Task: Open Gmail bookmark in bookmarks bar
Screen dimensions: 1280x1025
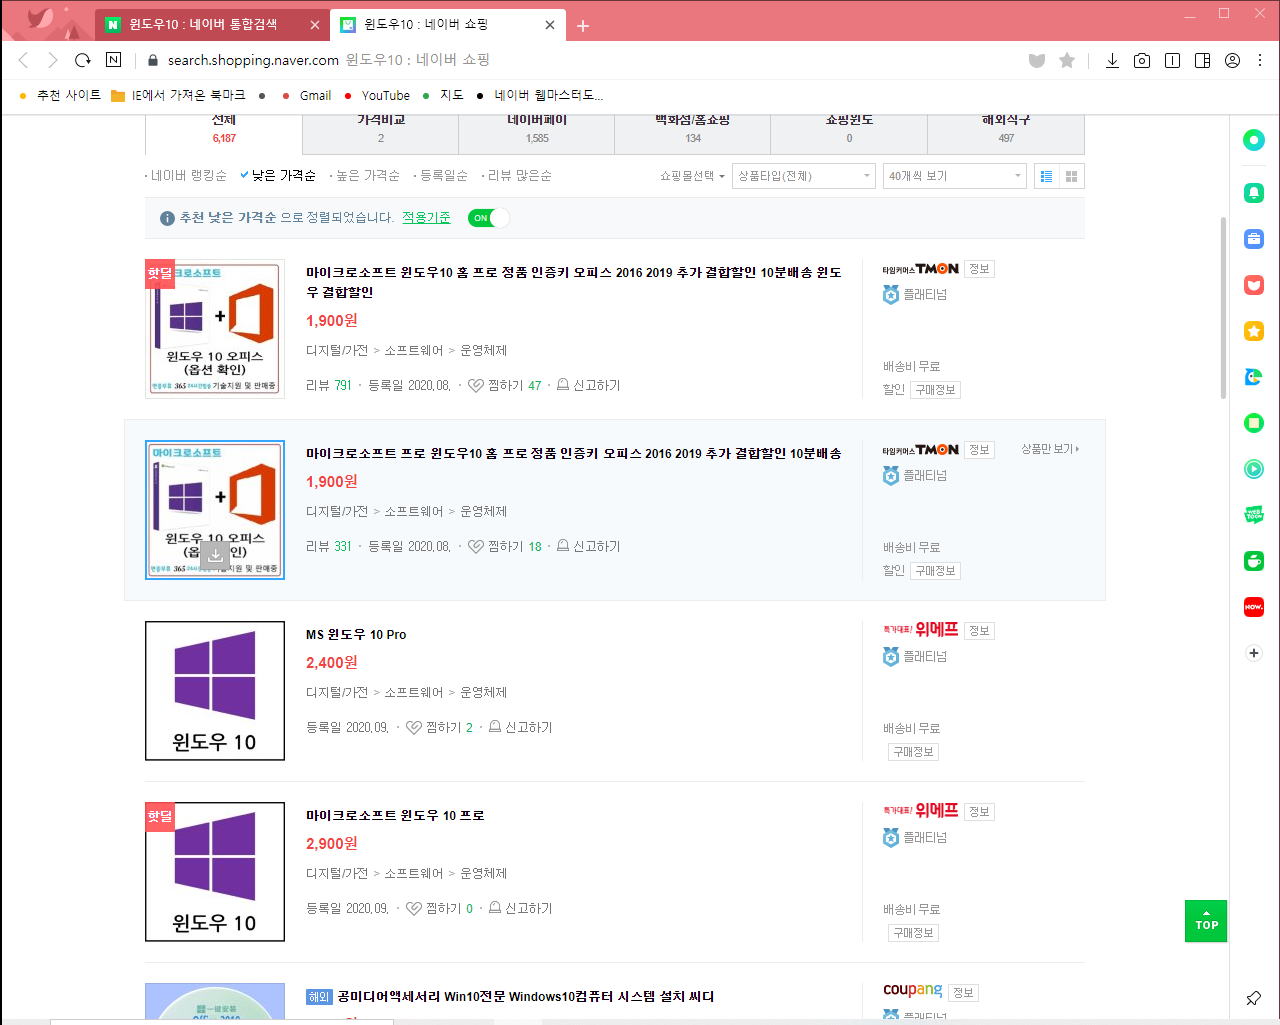Action: [307, 96]
